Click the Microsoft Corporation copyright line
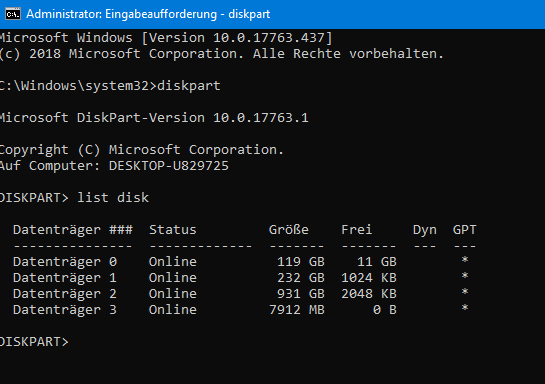 222,54
